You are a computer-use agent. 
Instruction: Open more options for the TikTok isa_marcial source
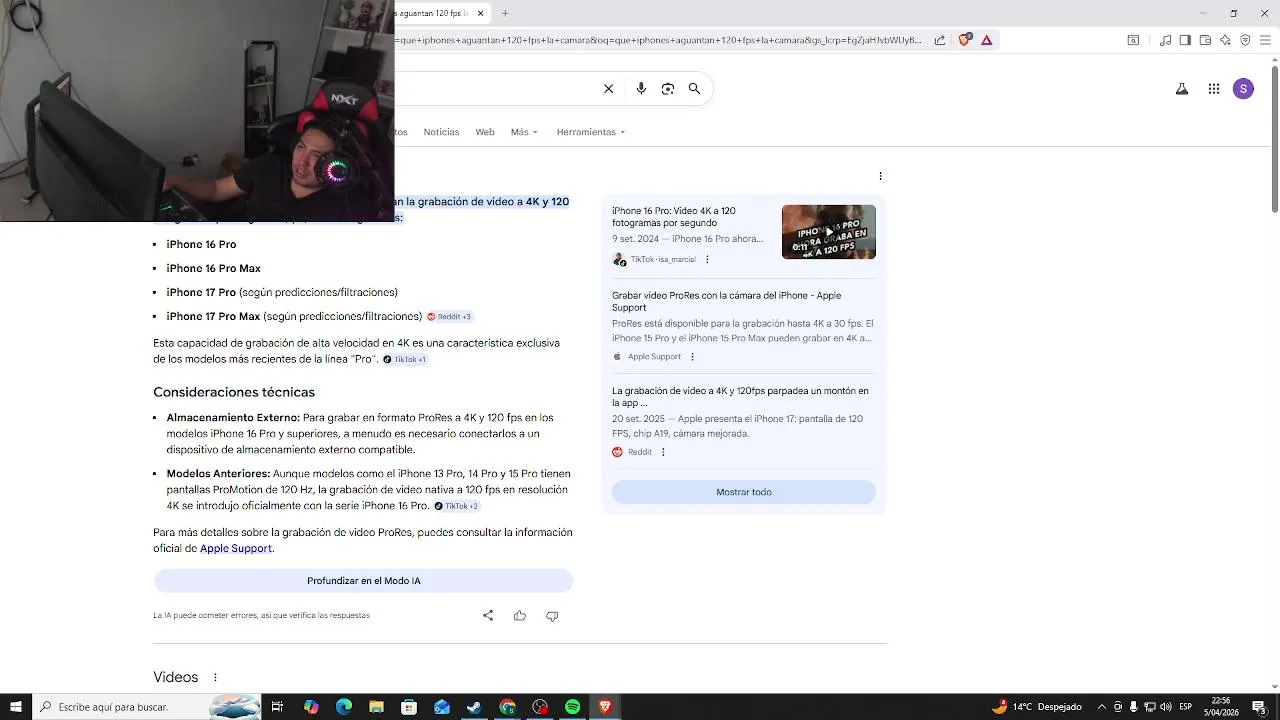point(707,260)
